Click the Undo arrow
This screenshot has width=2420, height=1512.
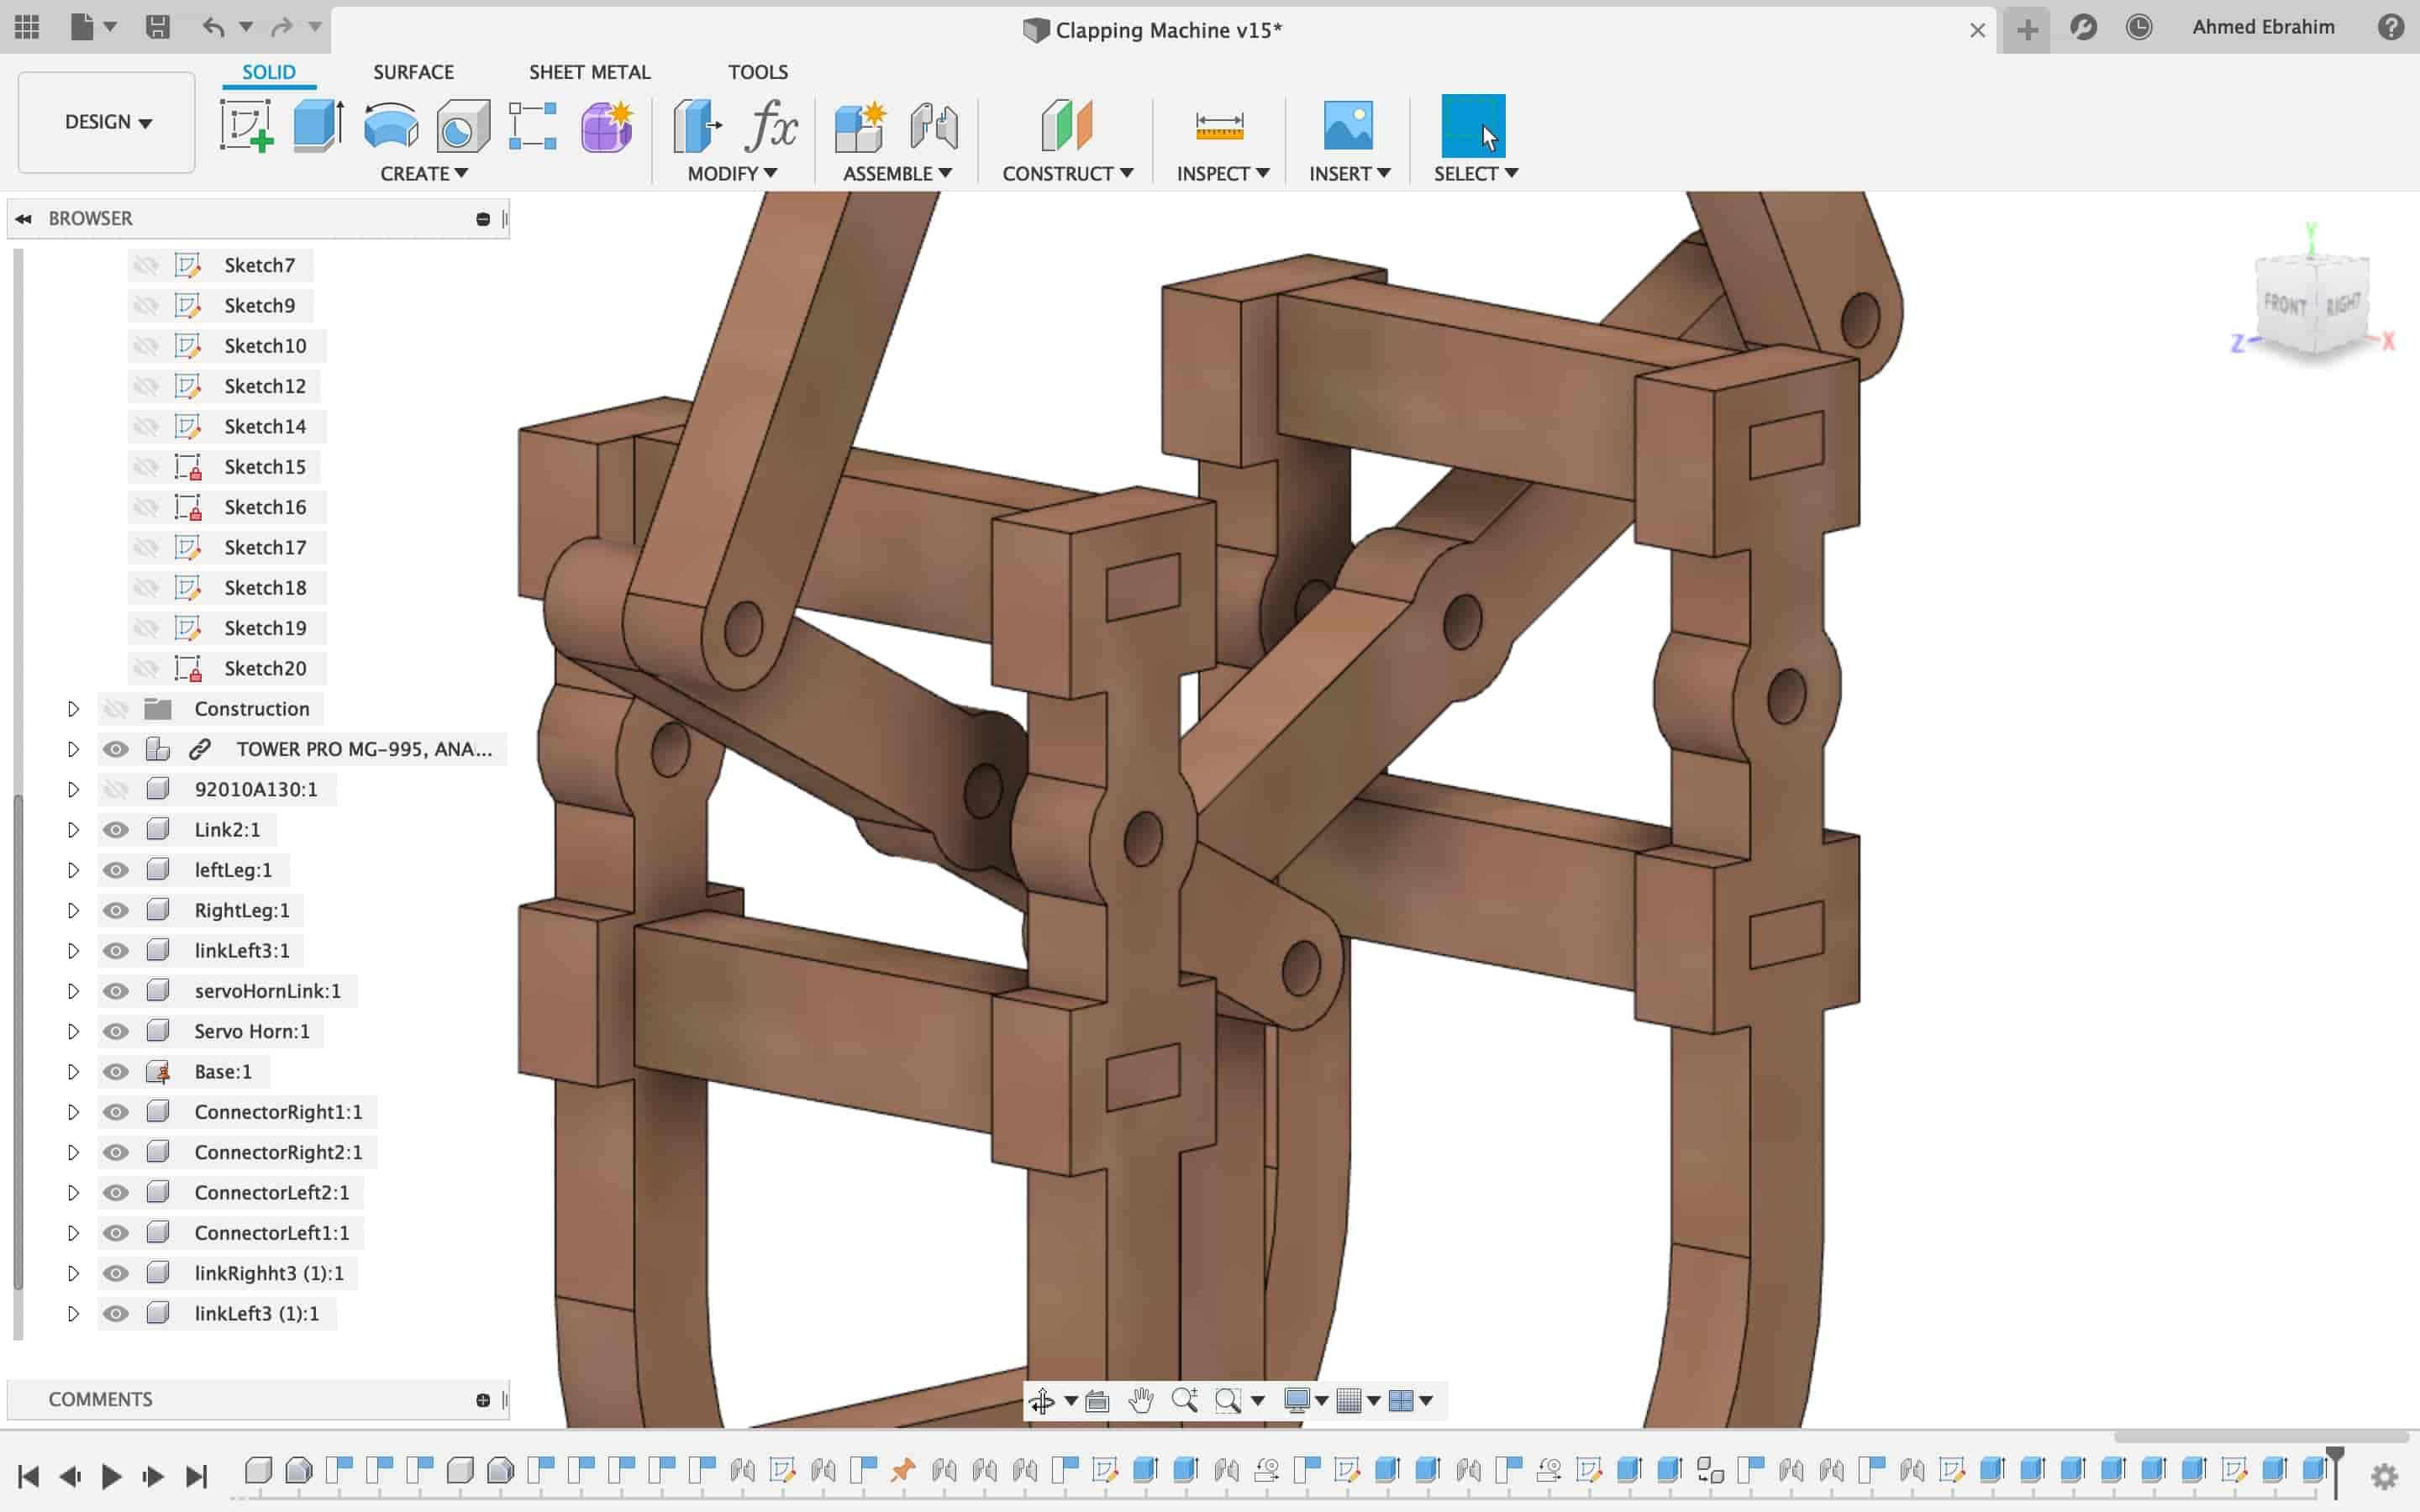(x=213, y=27)
